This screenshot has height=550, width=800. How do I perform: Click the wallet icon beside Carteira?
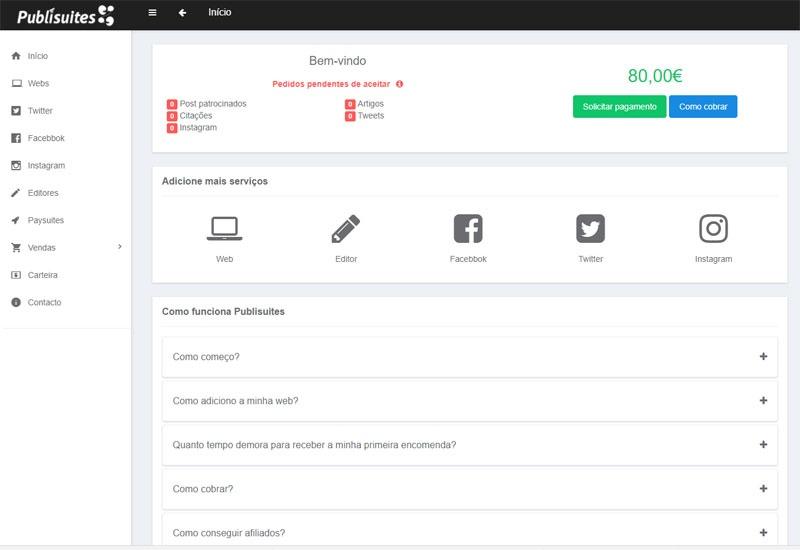16,275
